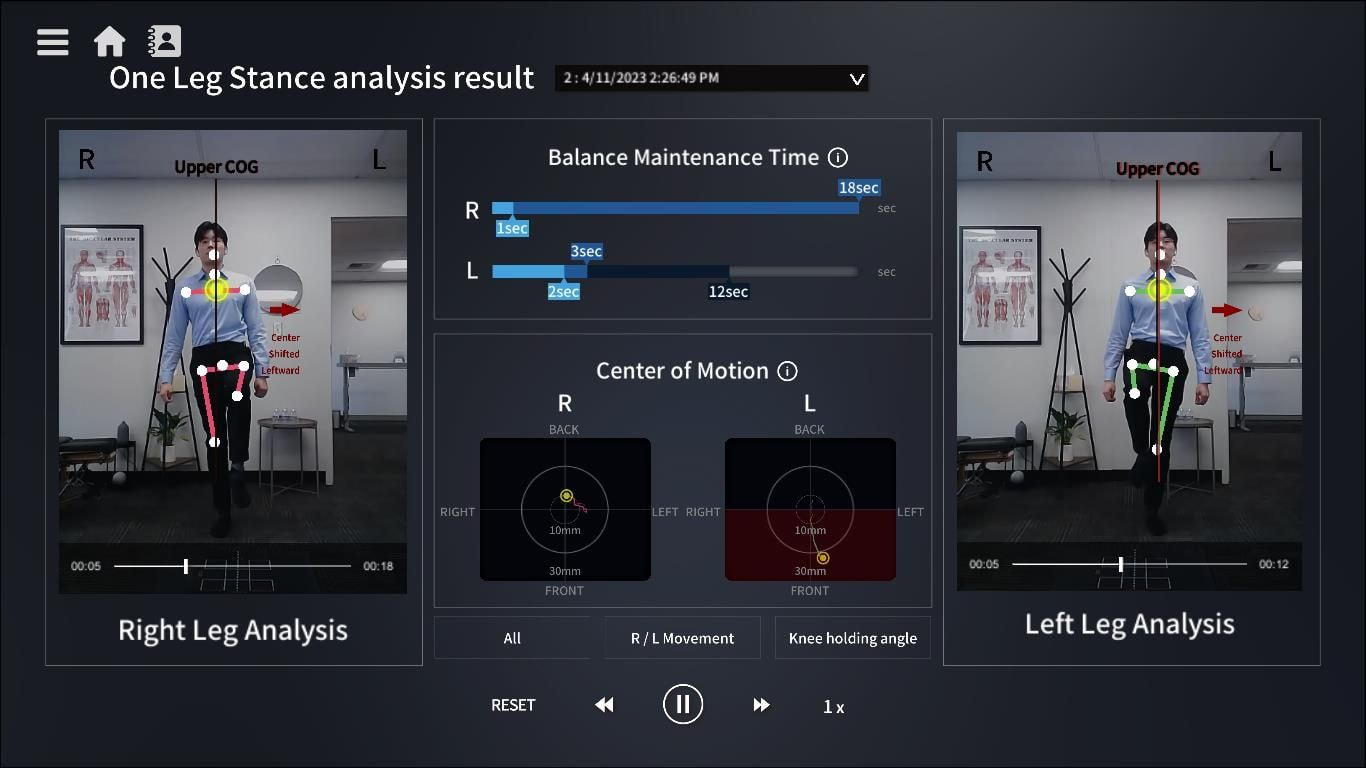Show Balance Maintenance Time info
Image resolution: width=1366 pixels, height=768 pixels.
point(838,157)
